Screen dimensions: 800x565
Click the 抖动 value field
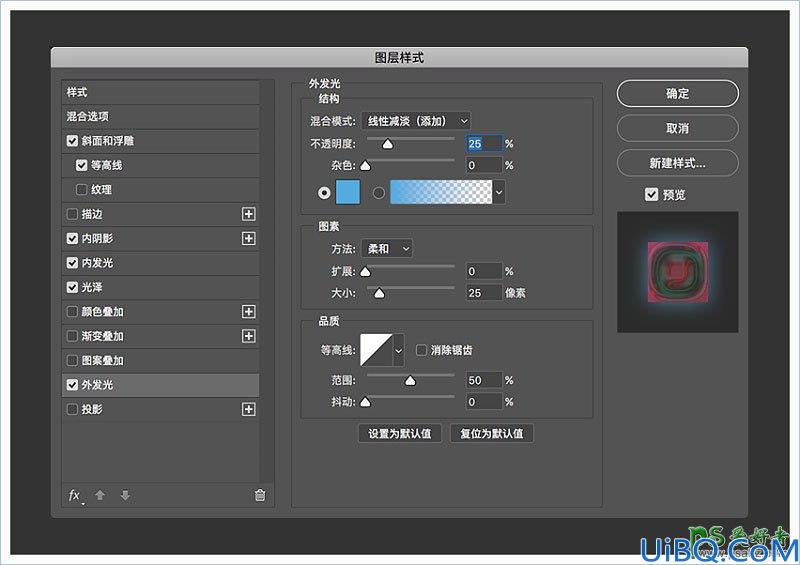[484, 402]
